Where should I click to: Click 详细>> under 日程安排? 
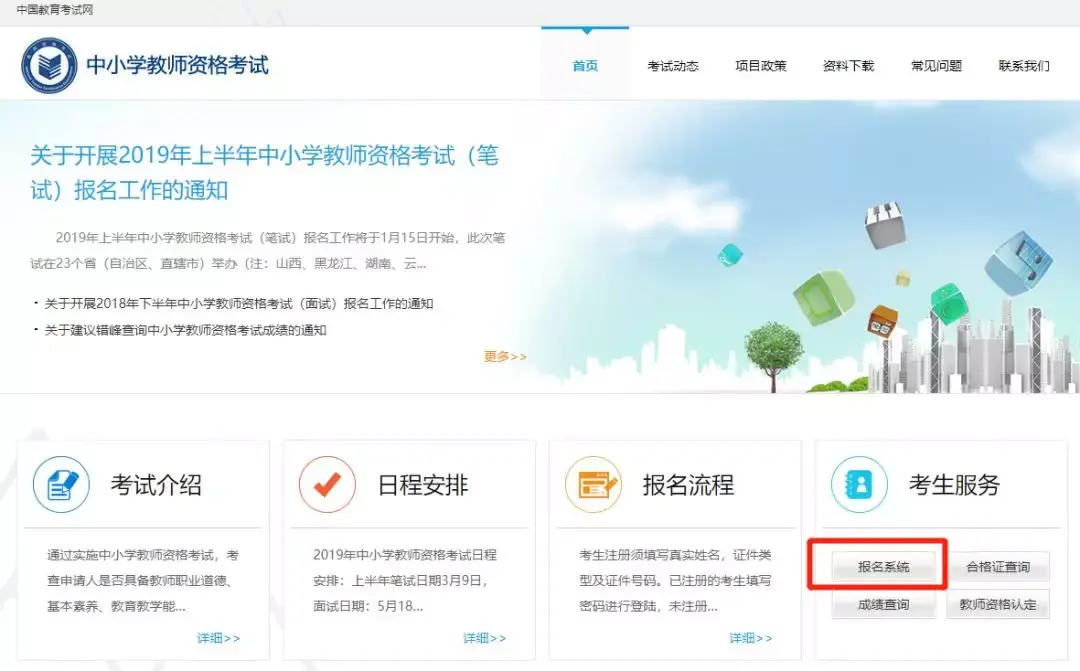coord(484,639)
